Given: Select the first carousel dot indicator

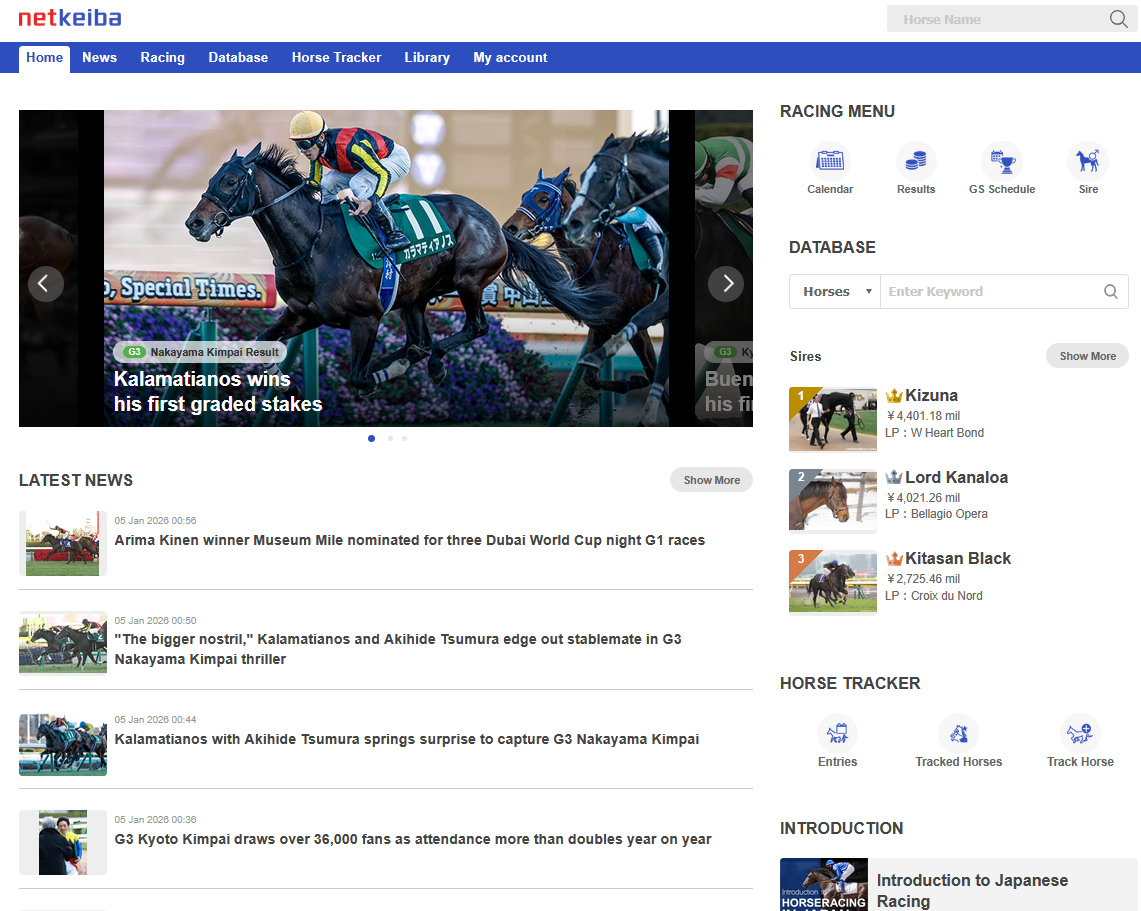Looking at the screenshot, I should coord(372,439).
